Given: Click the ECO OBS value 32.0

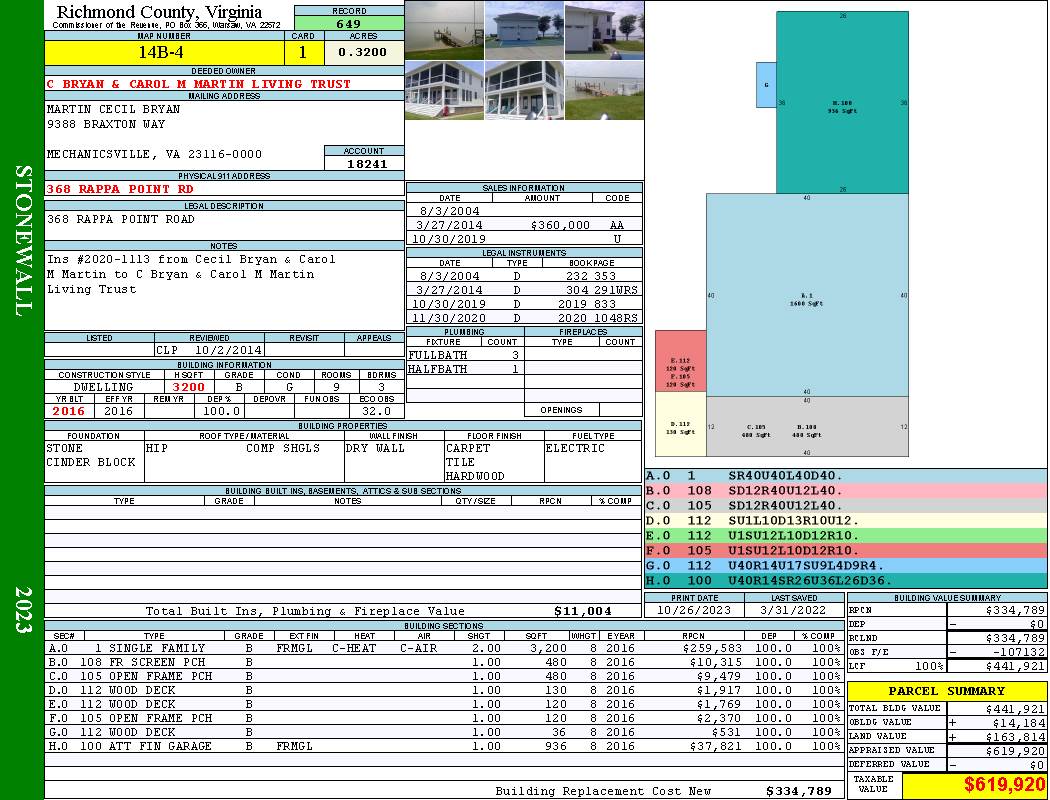Looking at the screenshot, I should click(x=376, y=411).
